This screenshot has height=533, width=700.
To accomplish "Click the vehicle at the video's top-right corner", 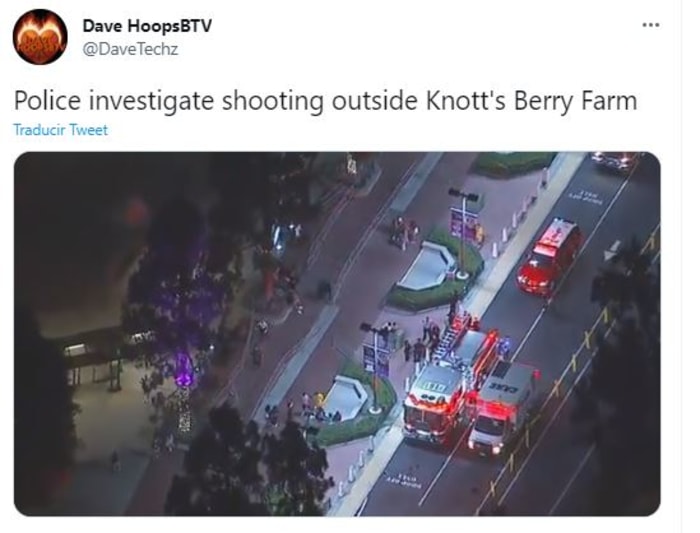I will click(x=613, y=160).
